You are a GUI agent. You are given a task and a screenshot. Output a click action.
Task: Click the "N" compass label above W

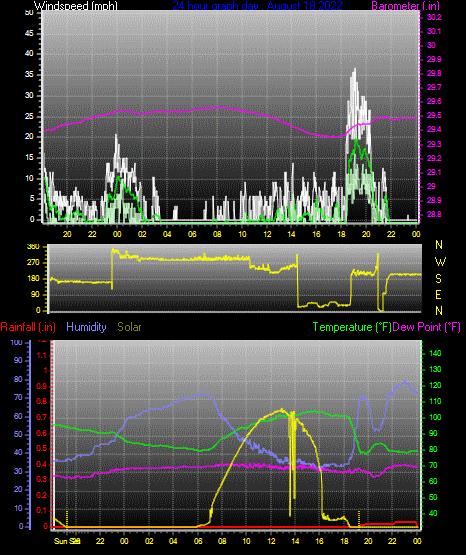(x=439, y=245)
